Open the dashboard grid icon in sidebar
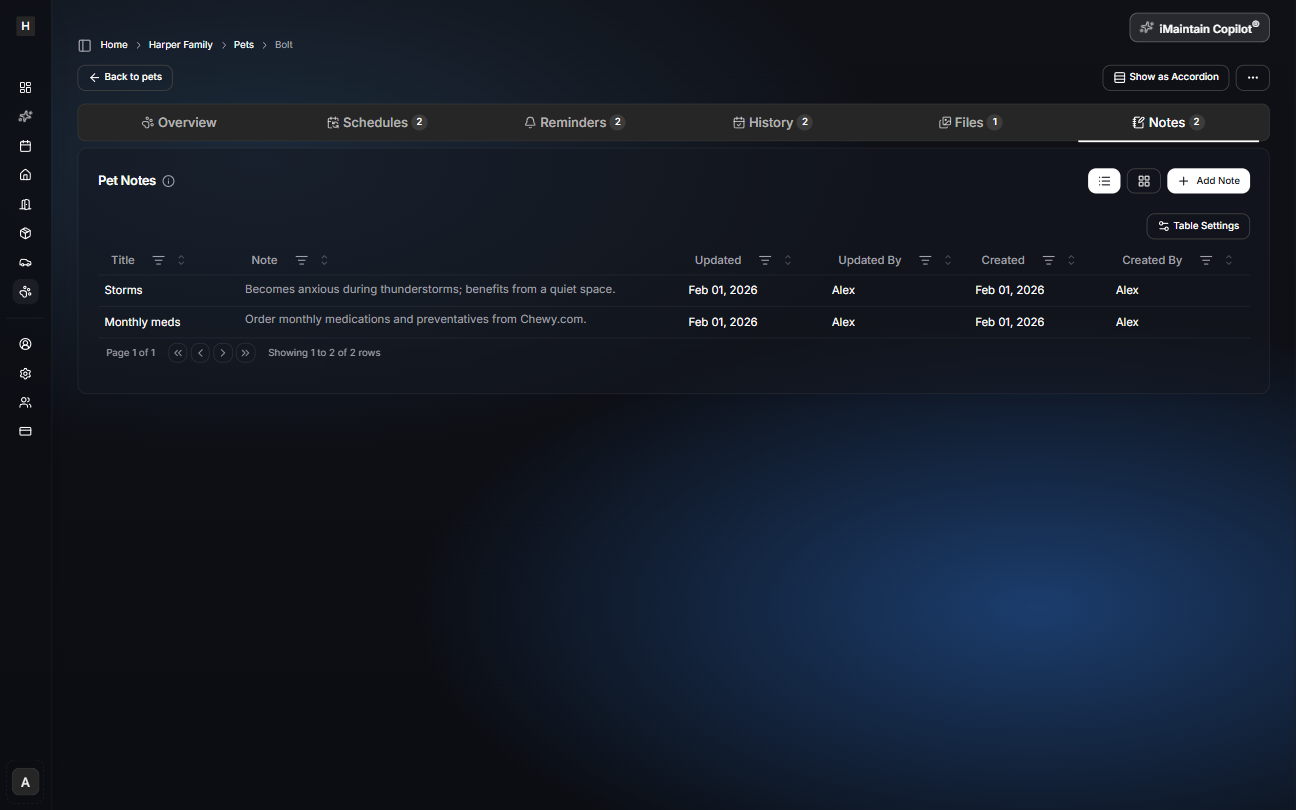 (26, 87)
